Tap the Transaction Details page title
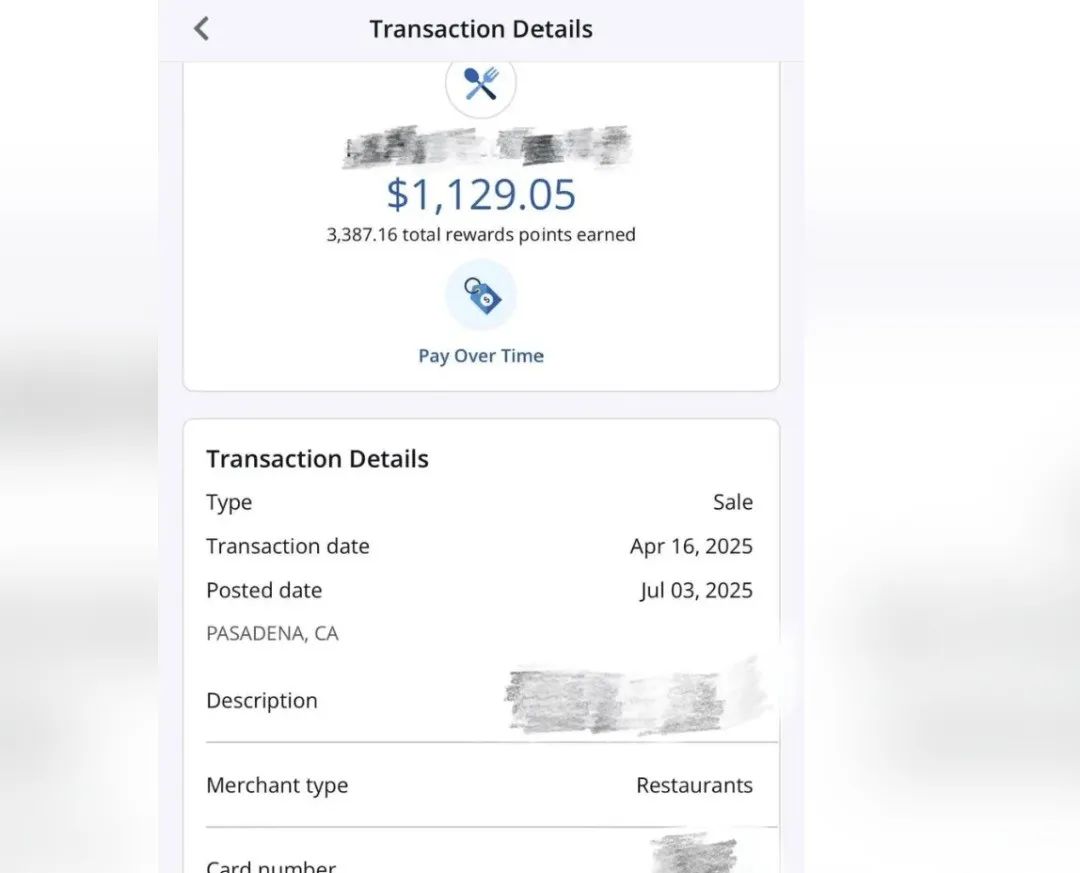 coord(481,29)
